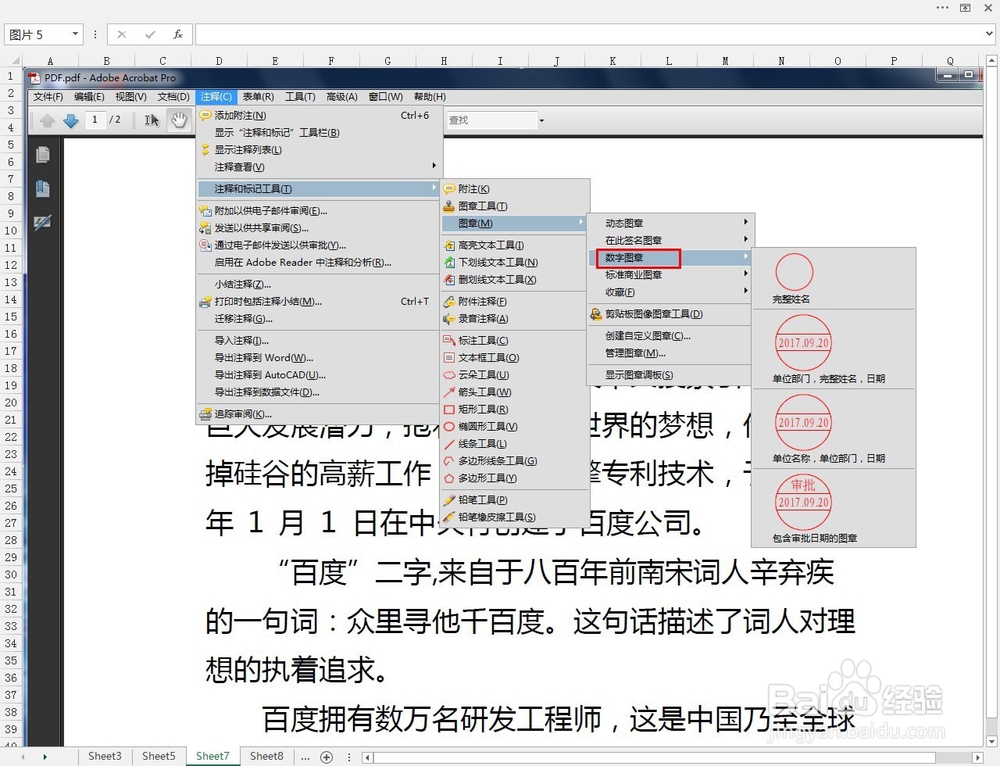The image size is (1000, 766).
Task: Open the 编辑(E) menu
Action: tap(89, 97)
